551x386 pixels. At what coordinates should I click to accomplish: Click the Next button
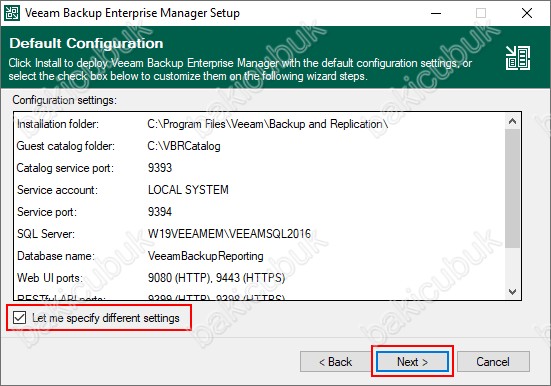coord(412,361)
